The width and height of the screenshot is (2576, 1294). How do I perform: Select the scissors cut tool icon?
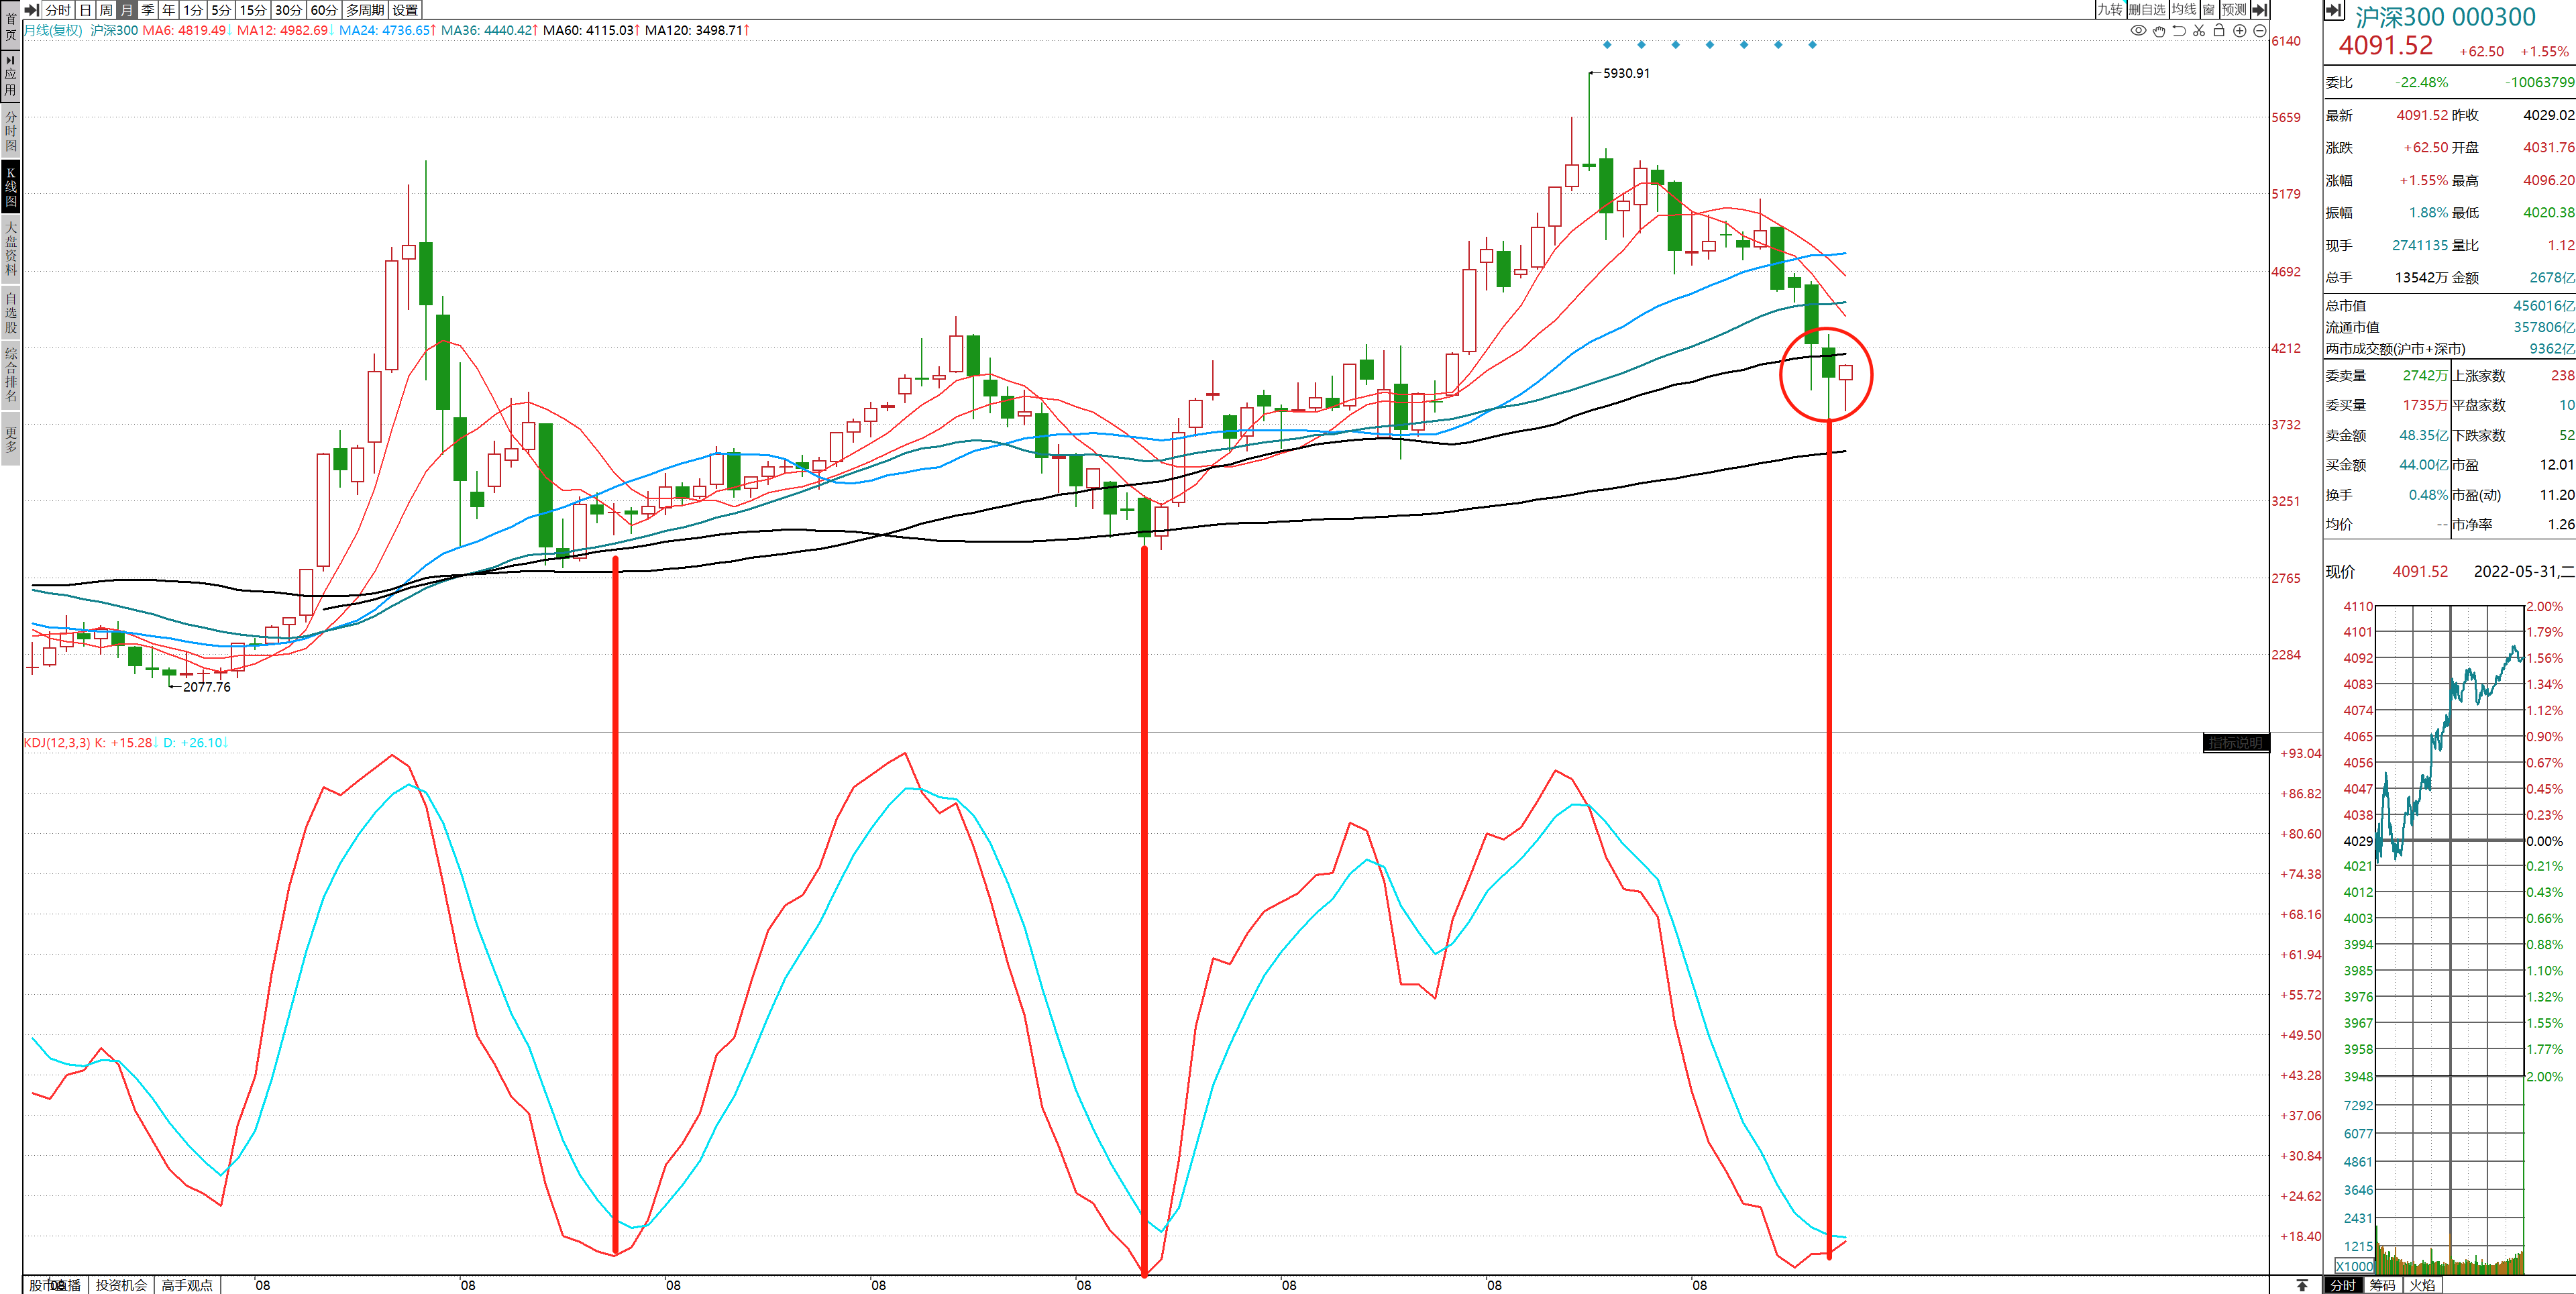click(x=2199, y=31)
